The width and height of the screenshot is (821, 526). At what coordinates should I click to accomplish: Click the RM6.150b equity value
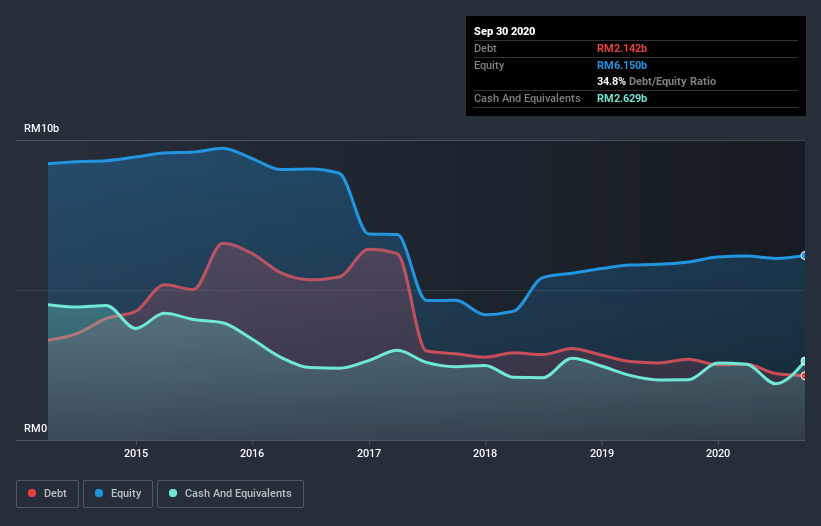[622, 65]
